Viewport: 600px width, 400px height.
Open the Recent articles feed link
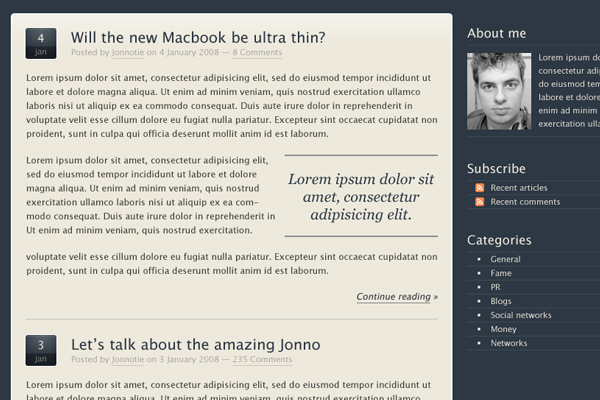[519, 188]
